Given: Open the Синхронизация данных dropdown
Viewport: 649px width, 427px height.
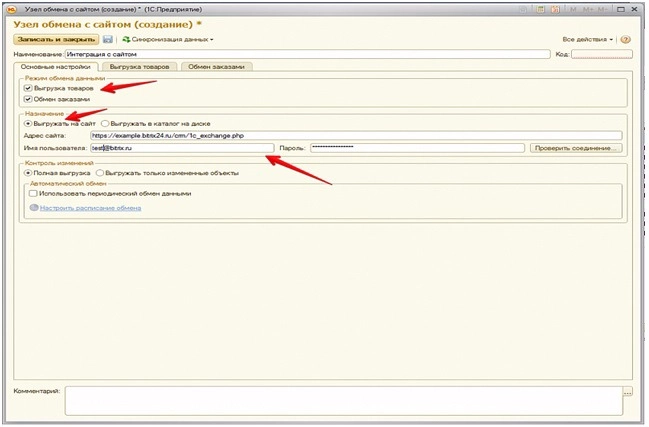Looking at the screenshot, I should tap(168, 39).
